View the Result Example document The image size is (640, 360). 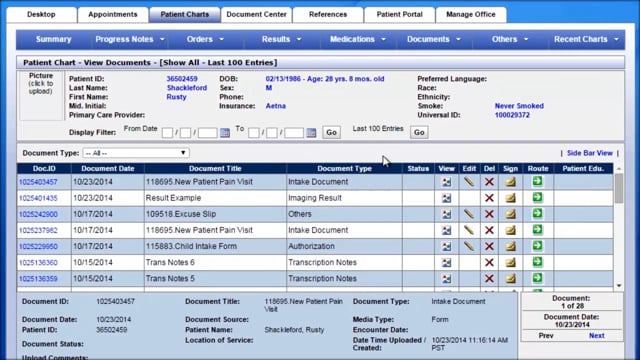click(447, 198)
